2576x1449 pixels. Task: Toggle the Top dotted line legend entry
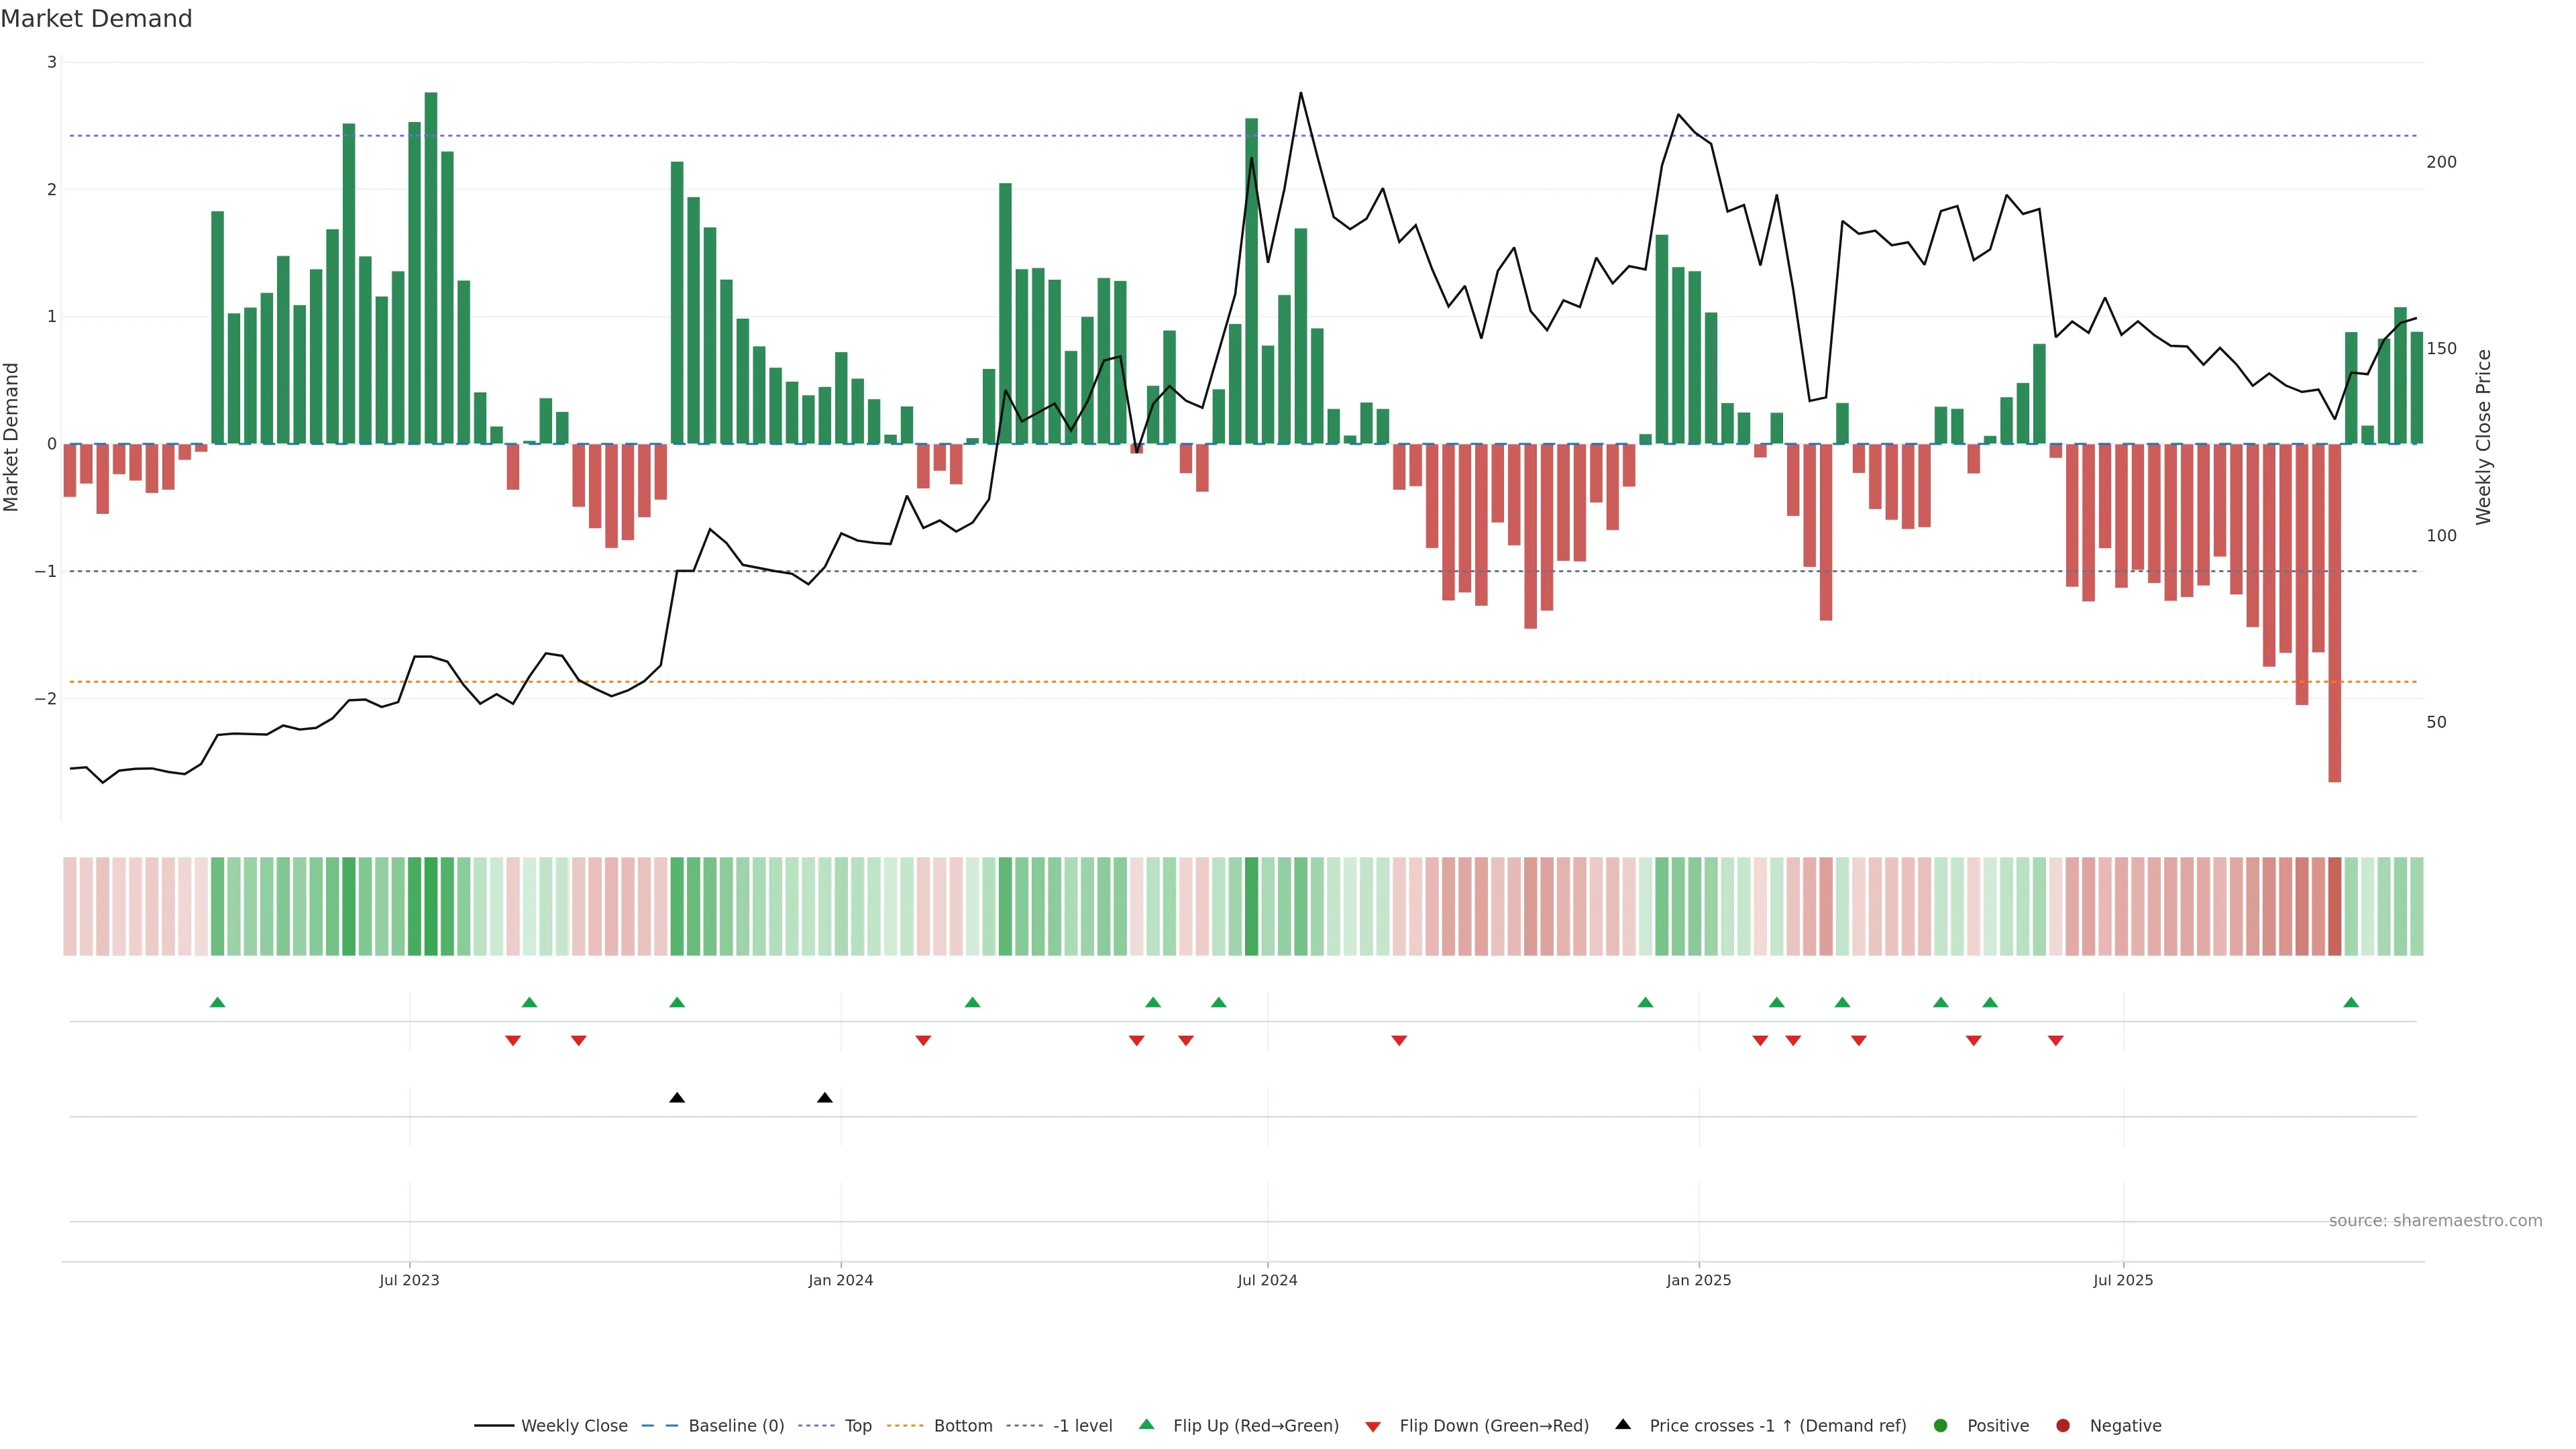857,1426
